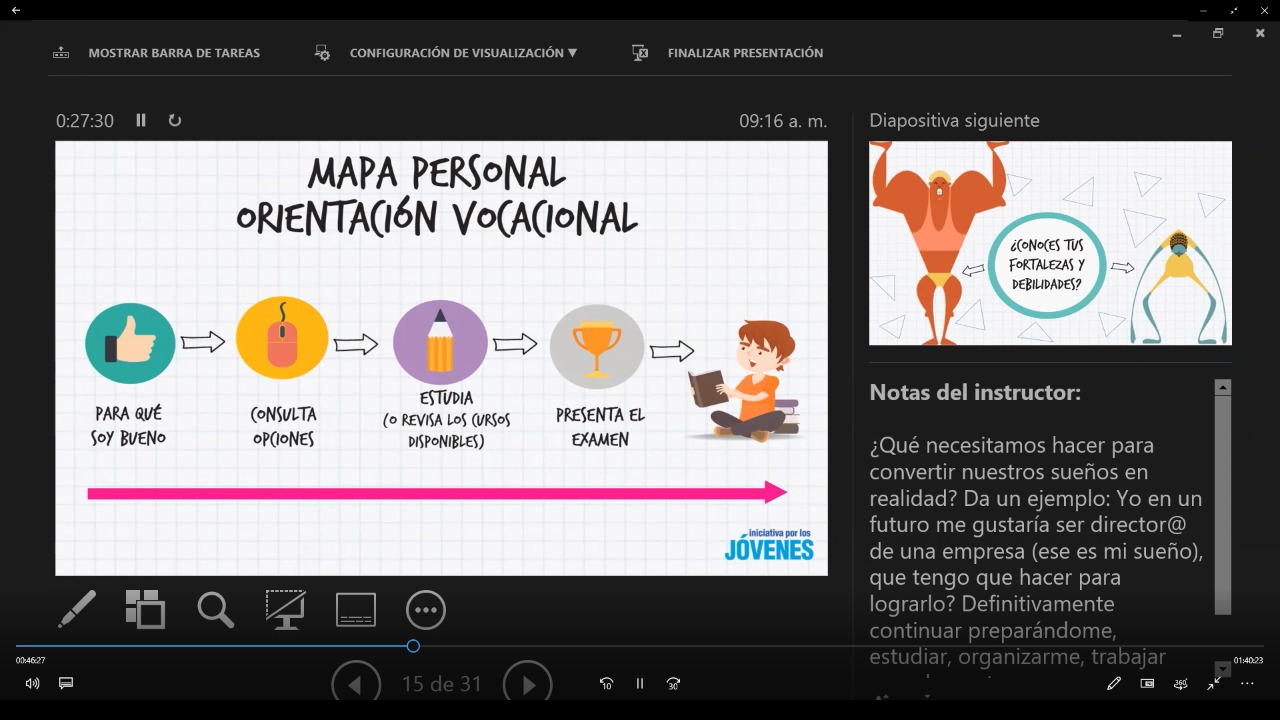Open the see all slides grid view
This screenshot has height=720, width=1280.
pyautogui.click(x=145, y=609)
